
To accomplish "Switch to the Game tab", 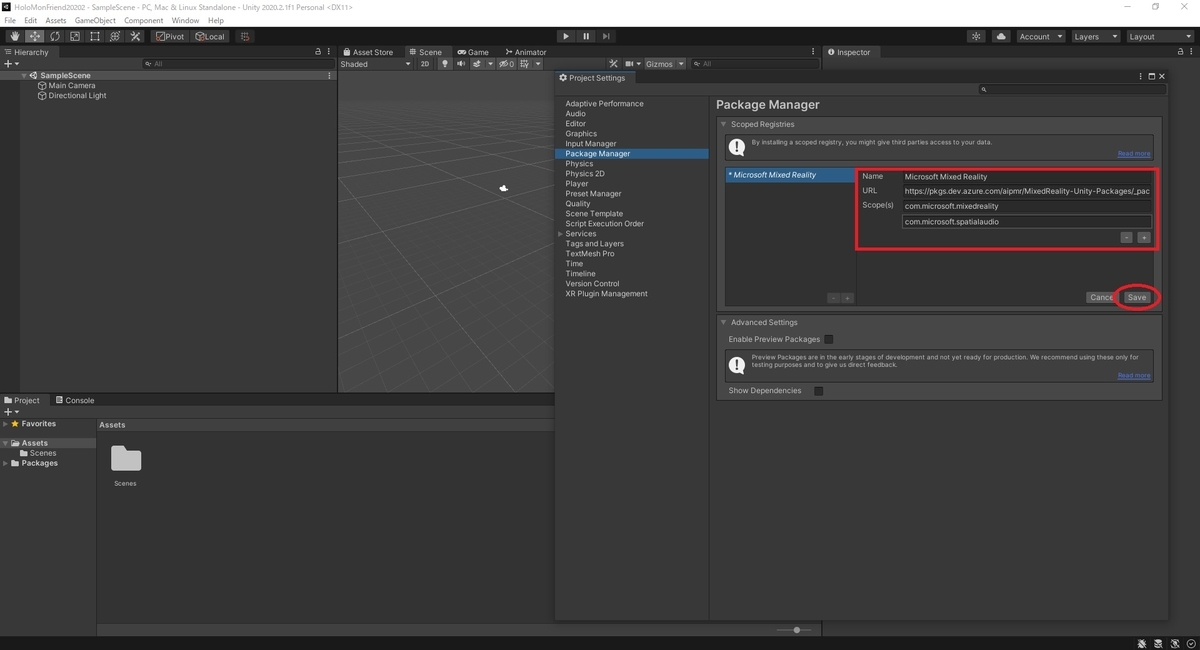I will coord(474,52).
